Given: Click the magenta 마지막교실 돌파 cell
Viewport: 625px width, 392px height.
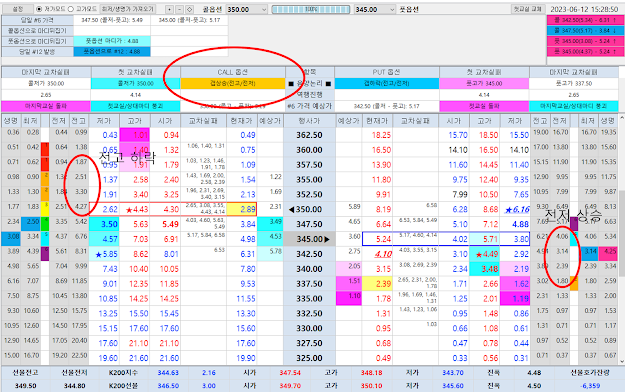Looking at the screenshot, I should coord(46,106).
